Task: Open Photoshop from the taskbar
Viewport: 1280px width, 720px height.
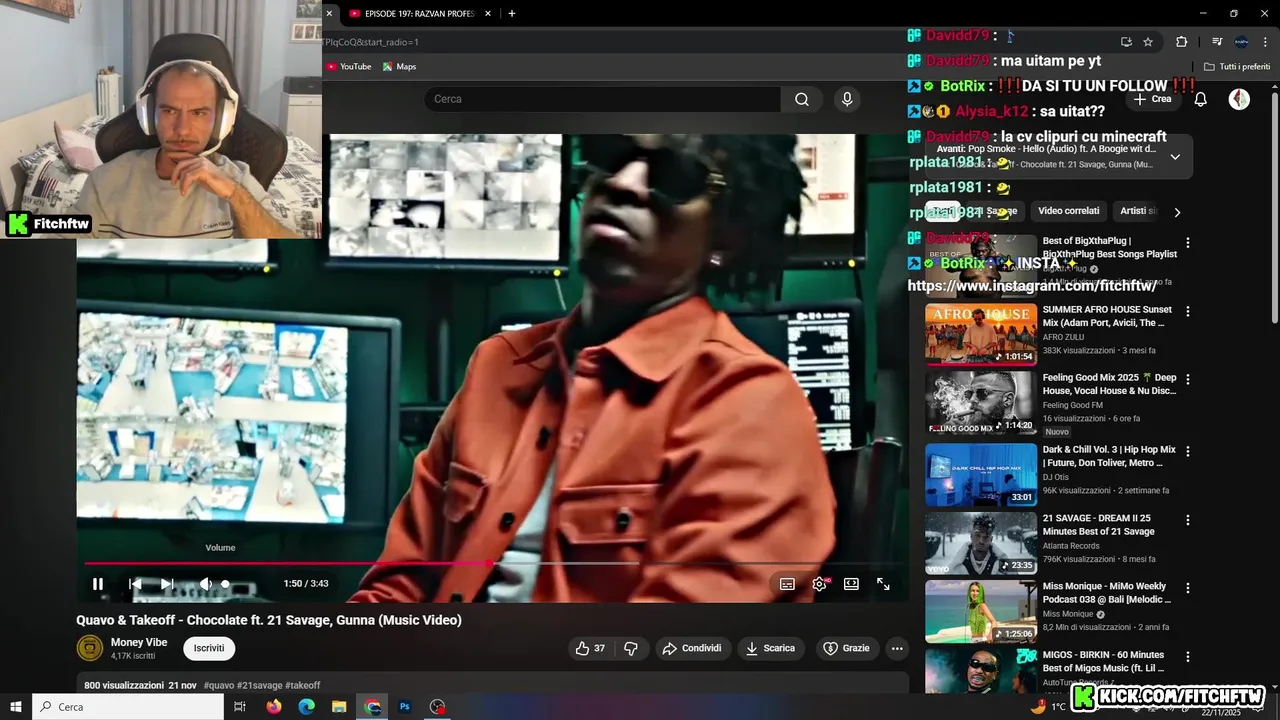Action: click(405, 707)
